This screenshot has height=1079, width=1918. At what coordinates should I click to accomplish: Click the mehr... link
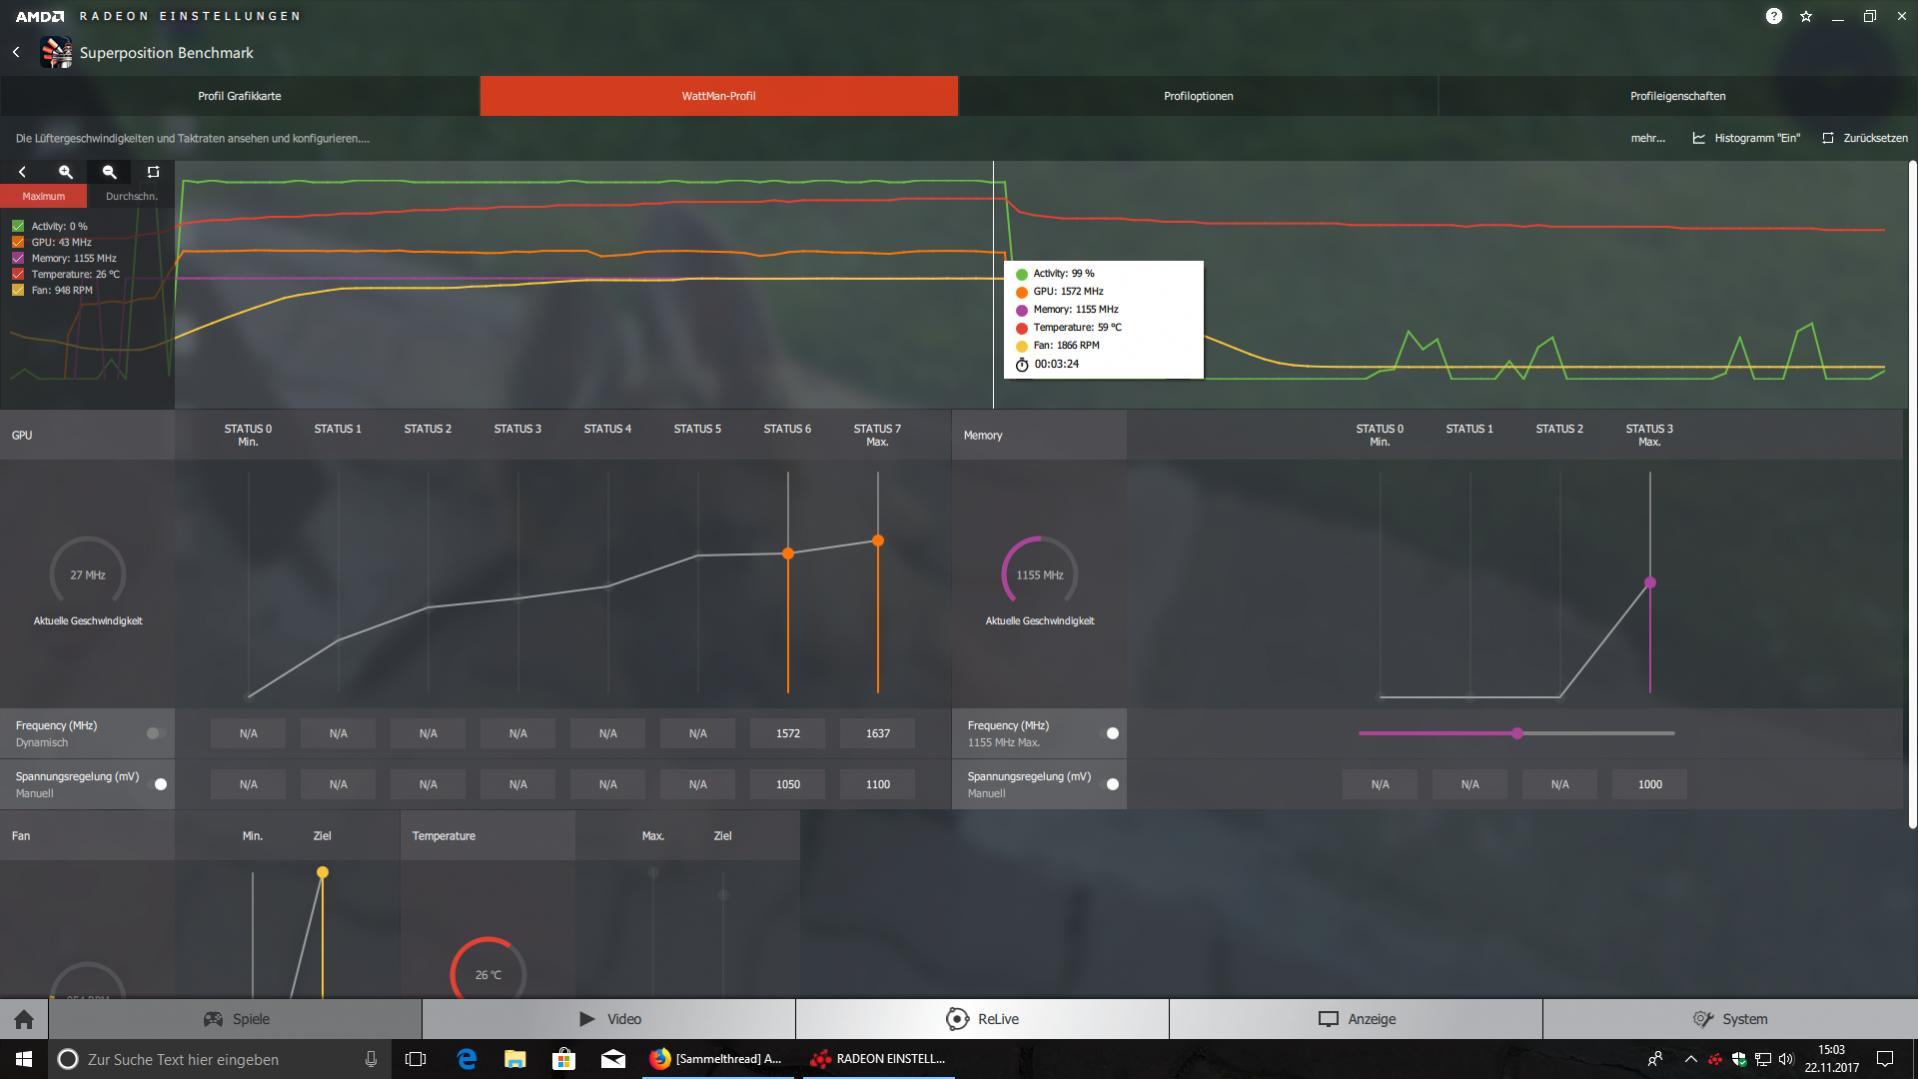1648,138
